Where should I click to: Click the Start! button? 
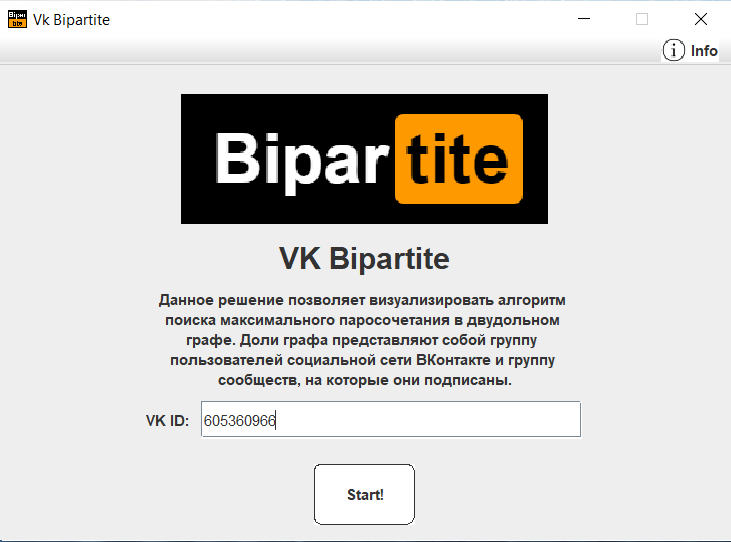coord(364,494)
